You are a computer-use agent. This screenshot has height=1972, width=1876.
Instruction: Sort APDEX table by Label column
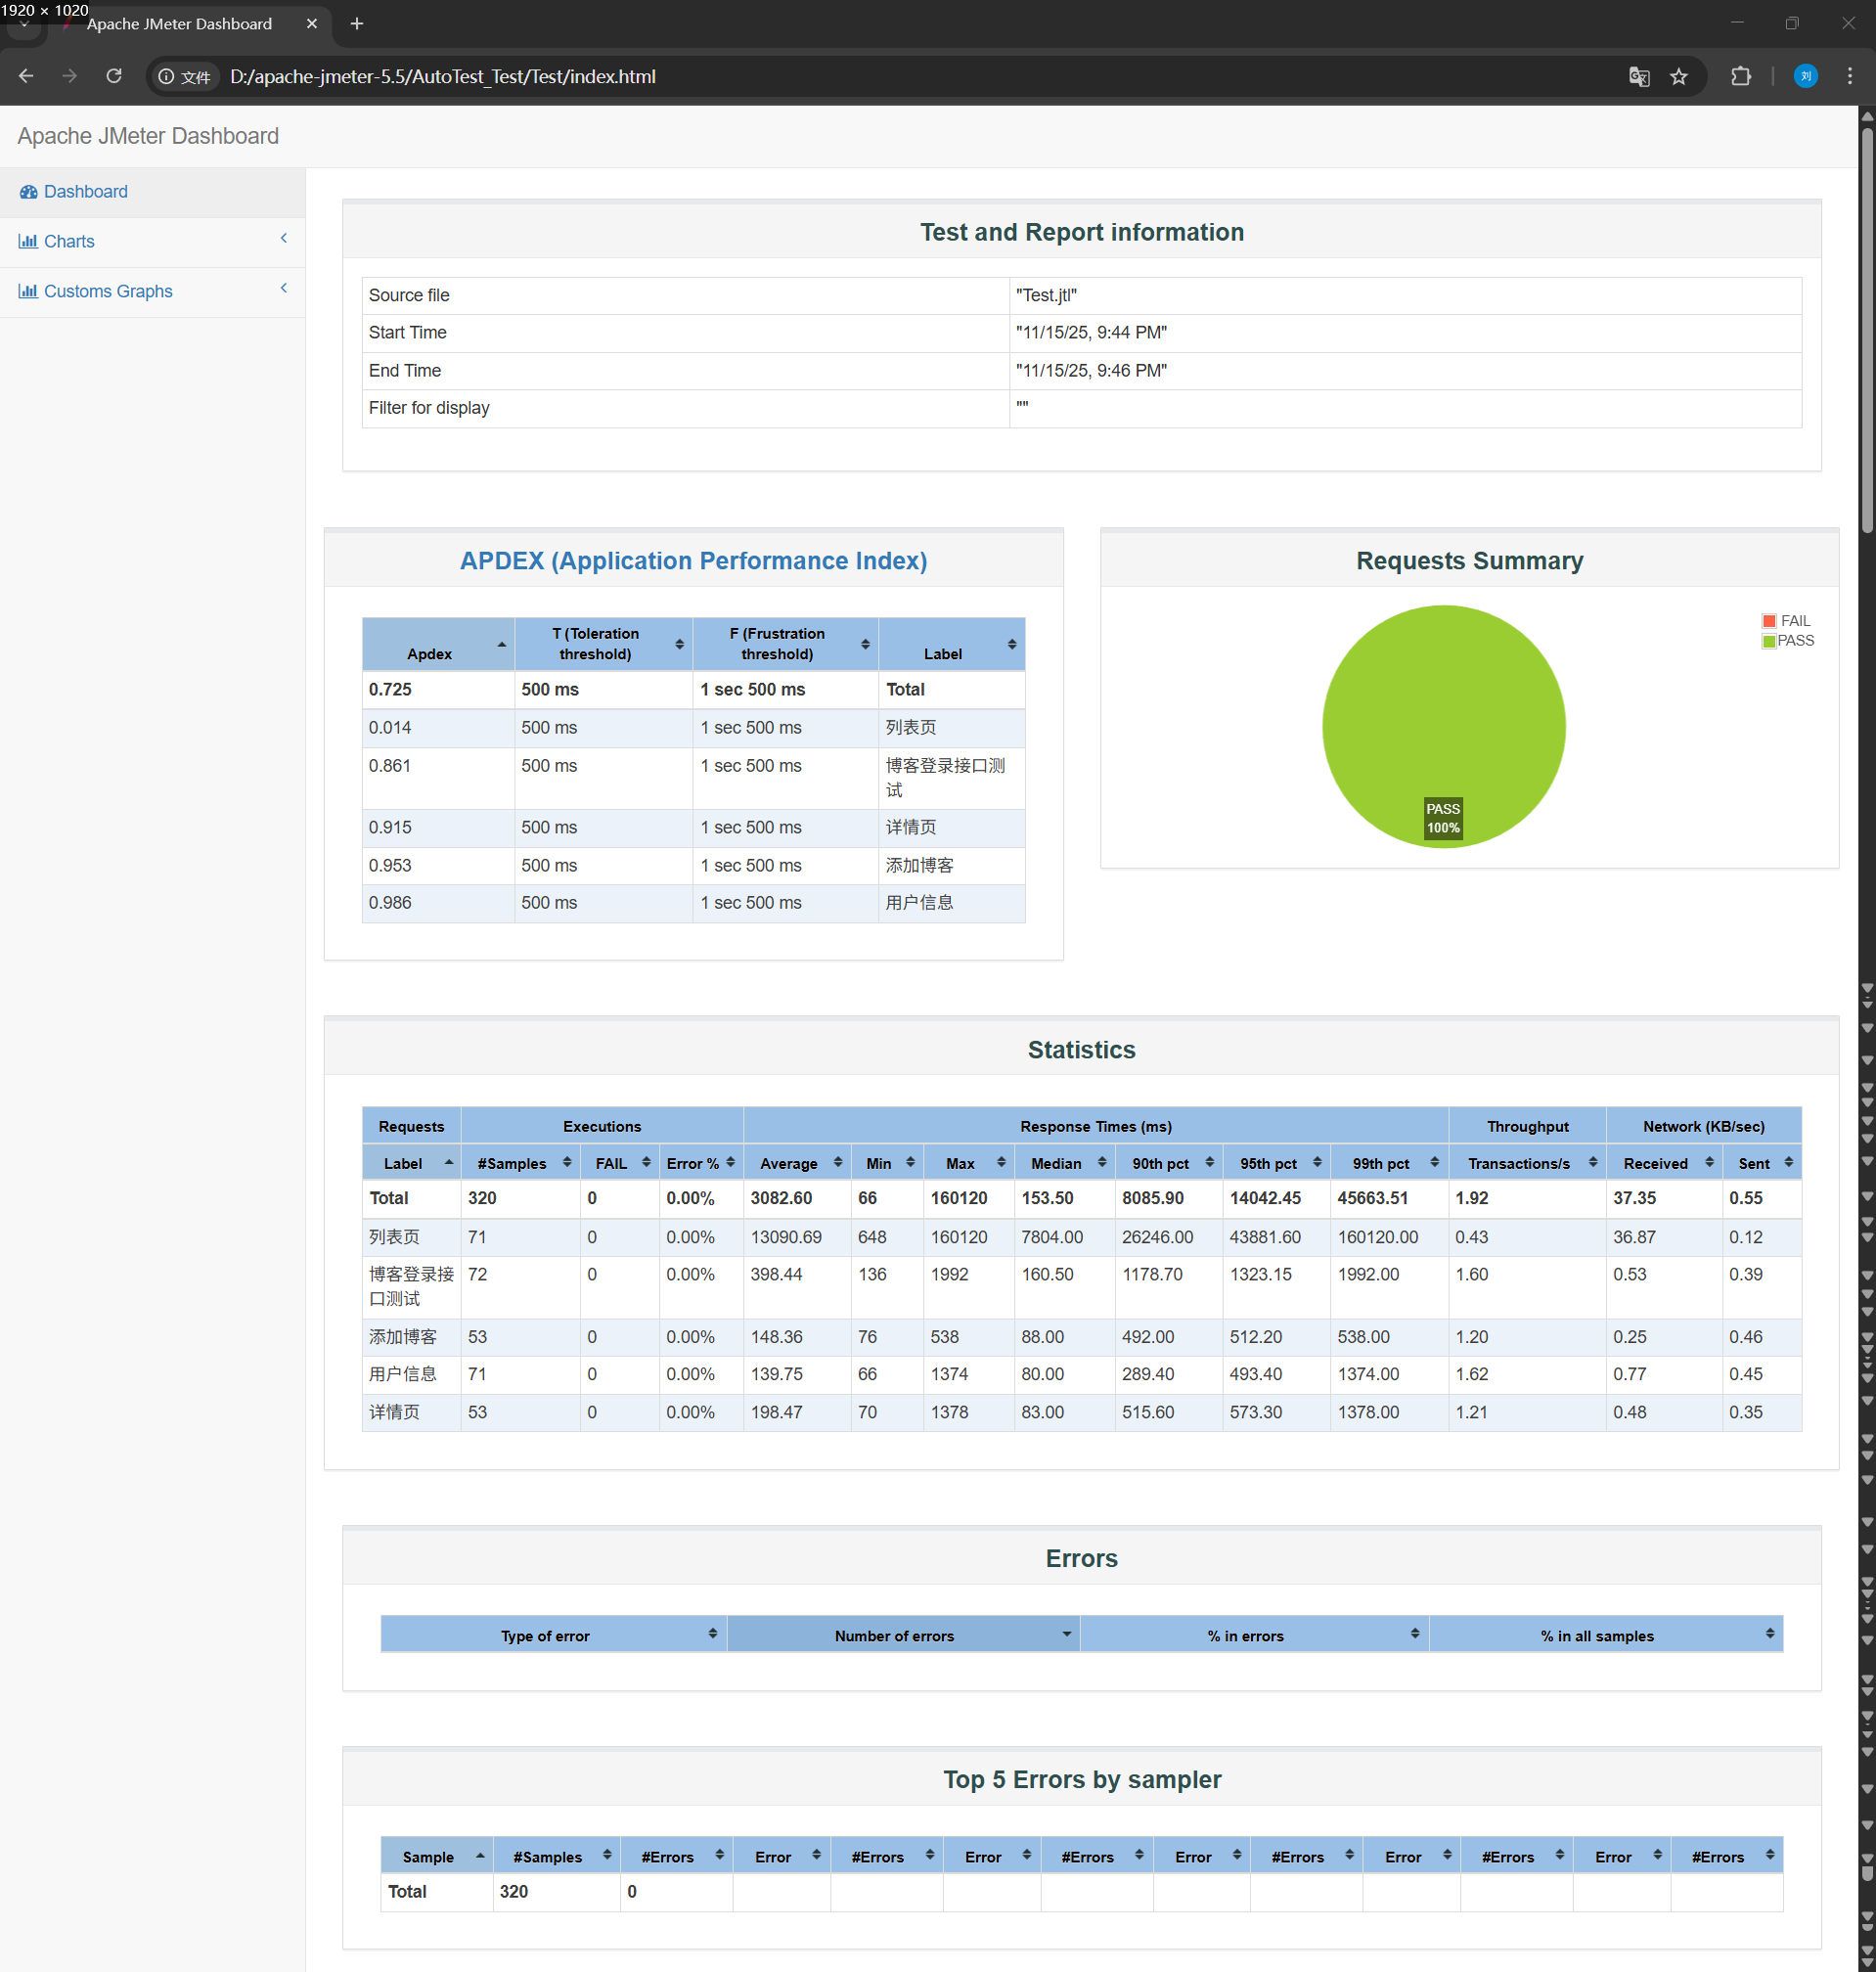tap(951, 644)
